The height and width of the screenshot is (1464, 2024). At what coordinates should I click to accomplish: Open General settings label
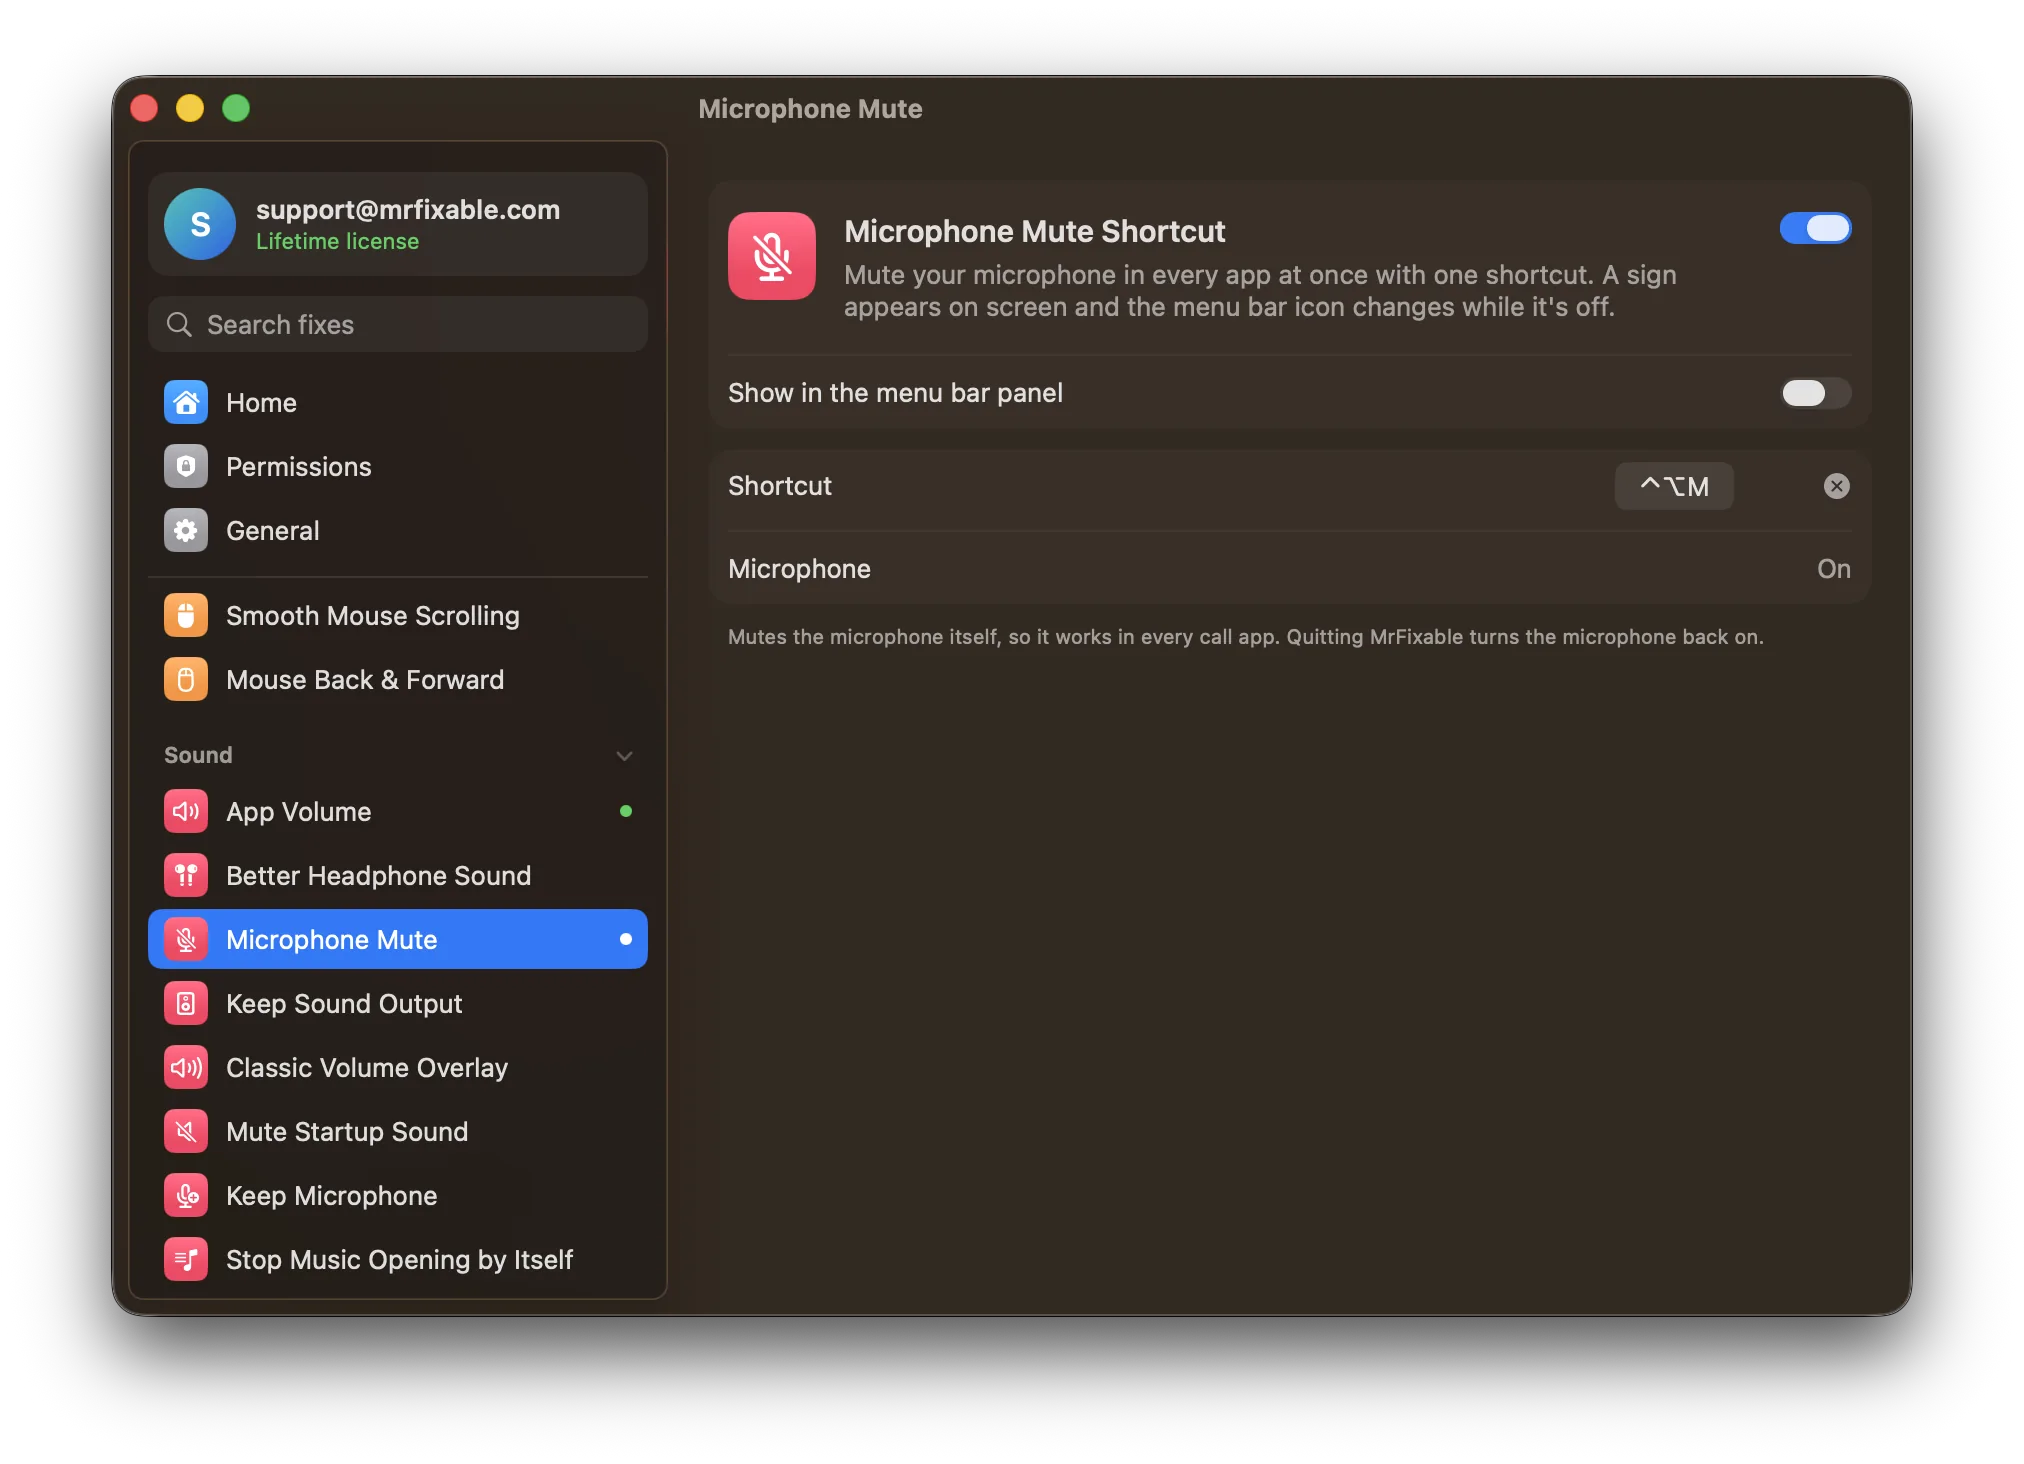(x=272, y=531)
